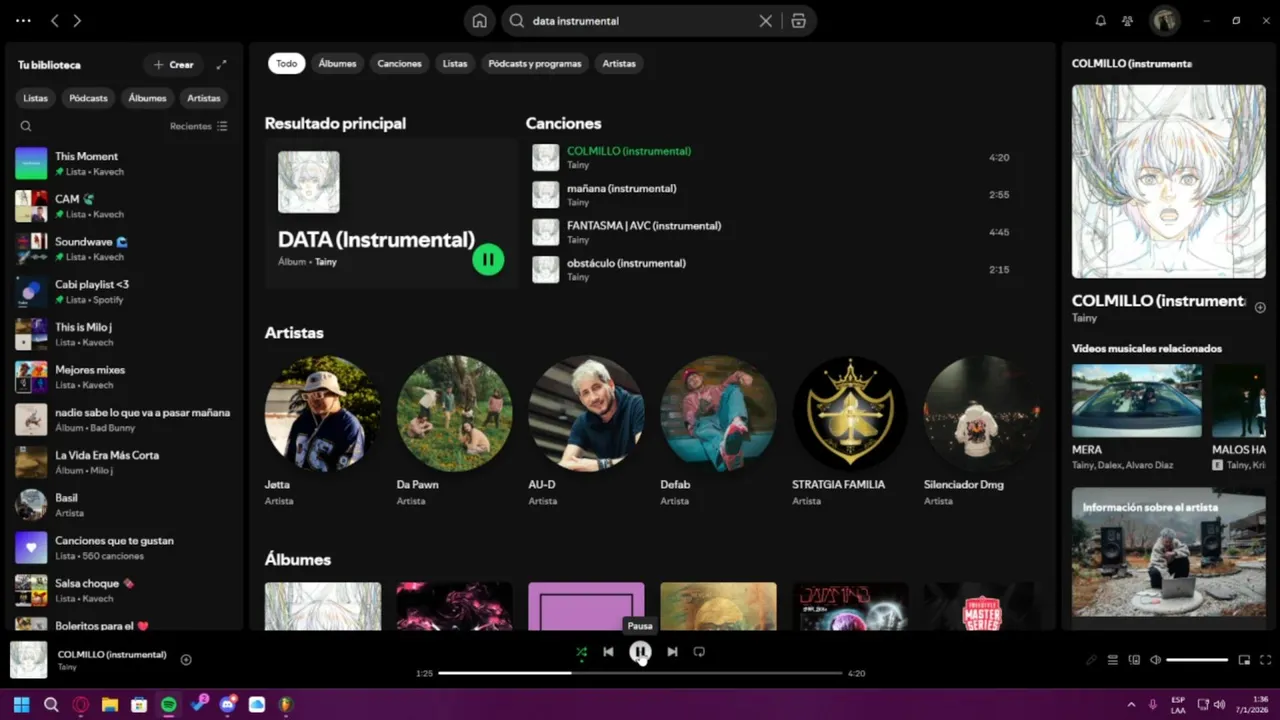Open Recientes sort order dropdown

pyautogui.click(x=199, y=126)
